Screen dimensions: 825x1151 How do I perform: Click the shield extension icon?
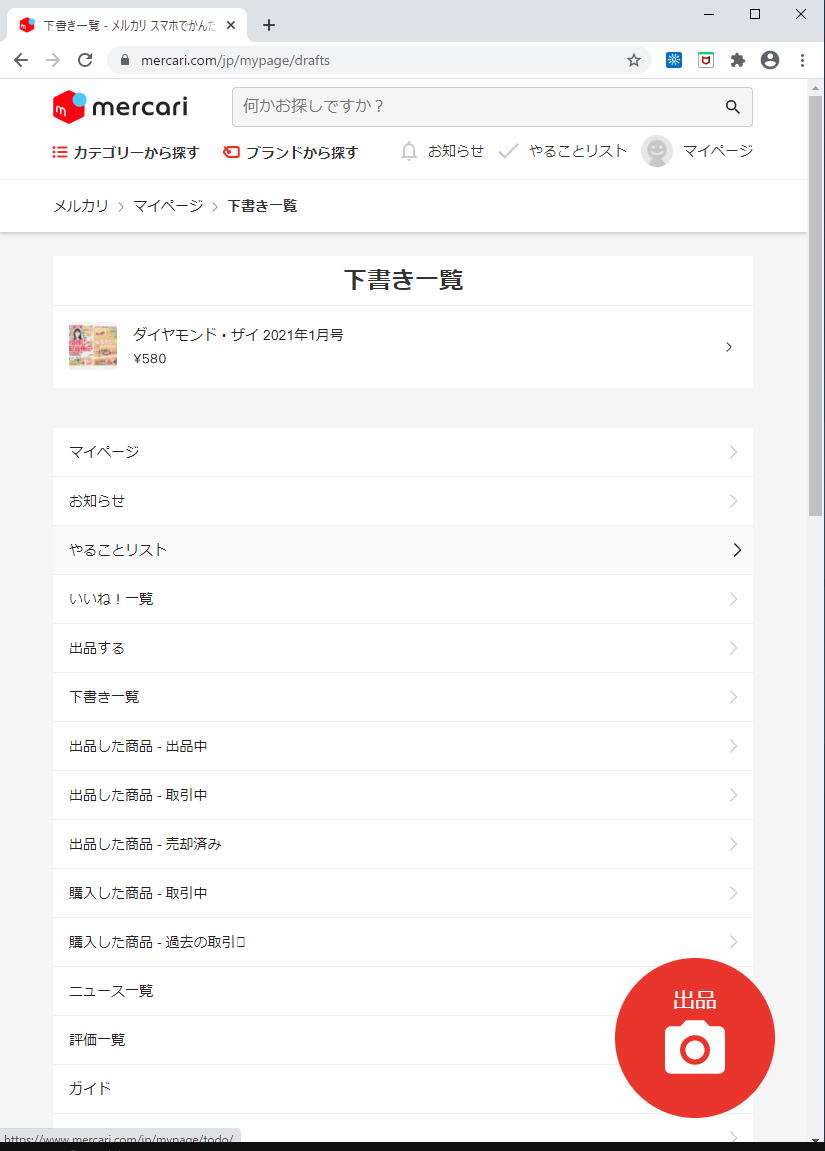(706, 60)
